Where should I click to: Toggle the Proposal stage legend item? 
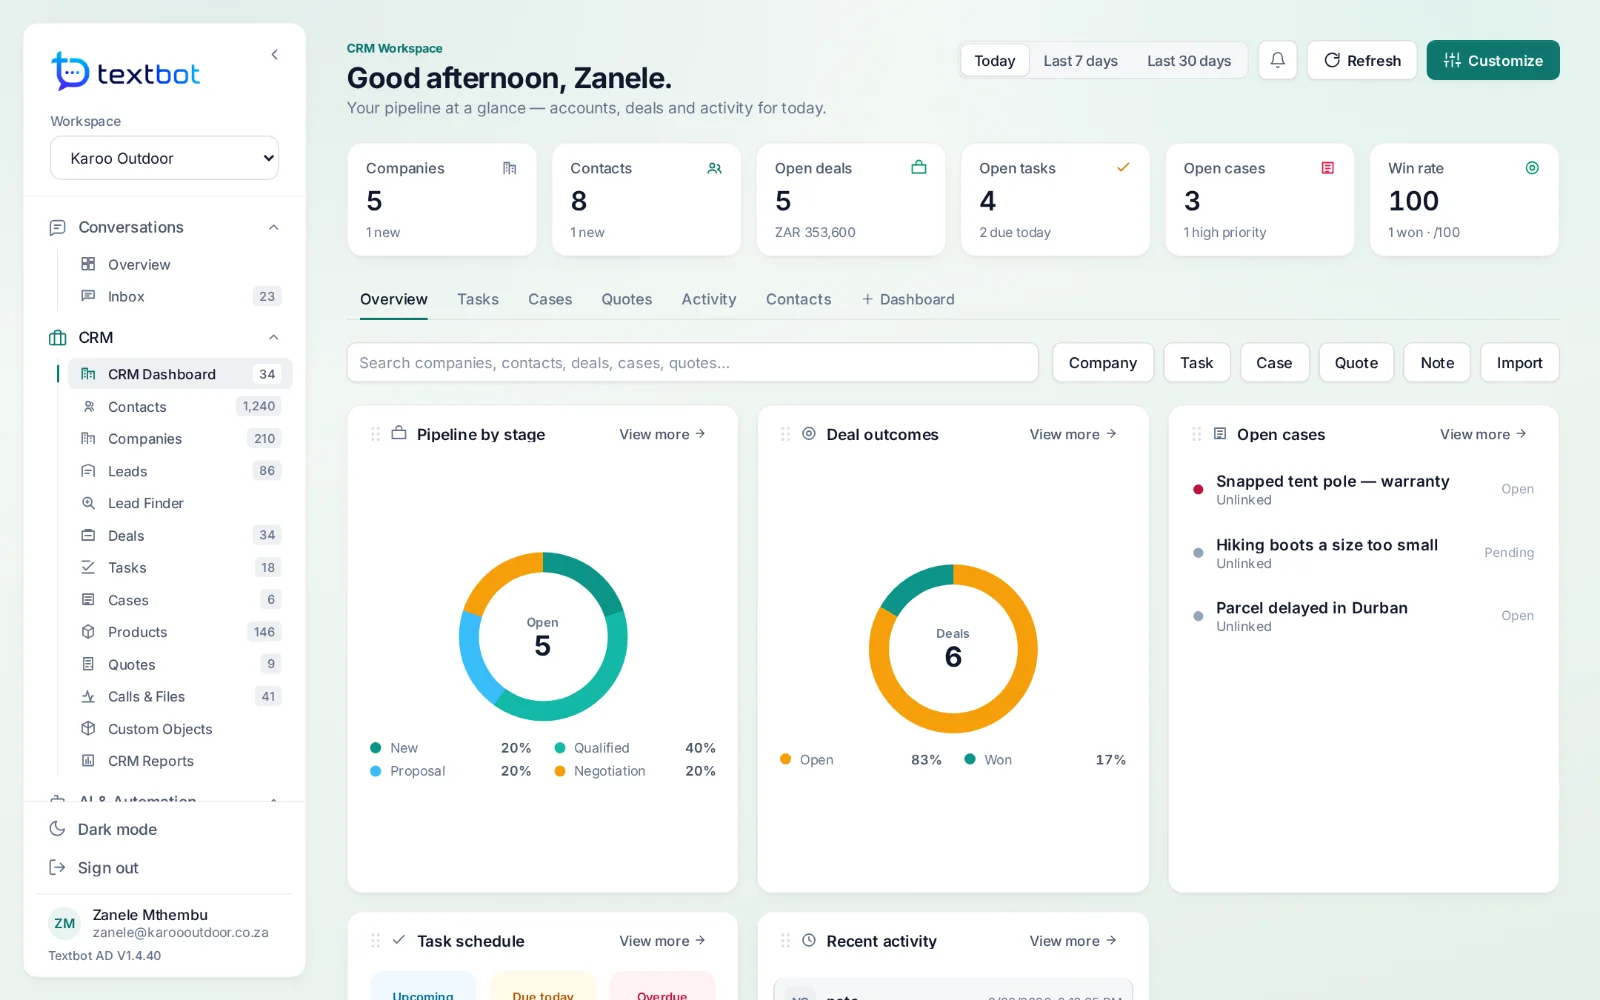click(450, 771)
